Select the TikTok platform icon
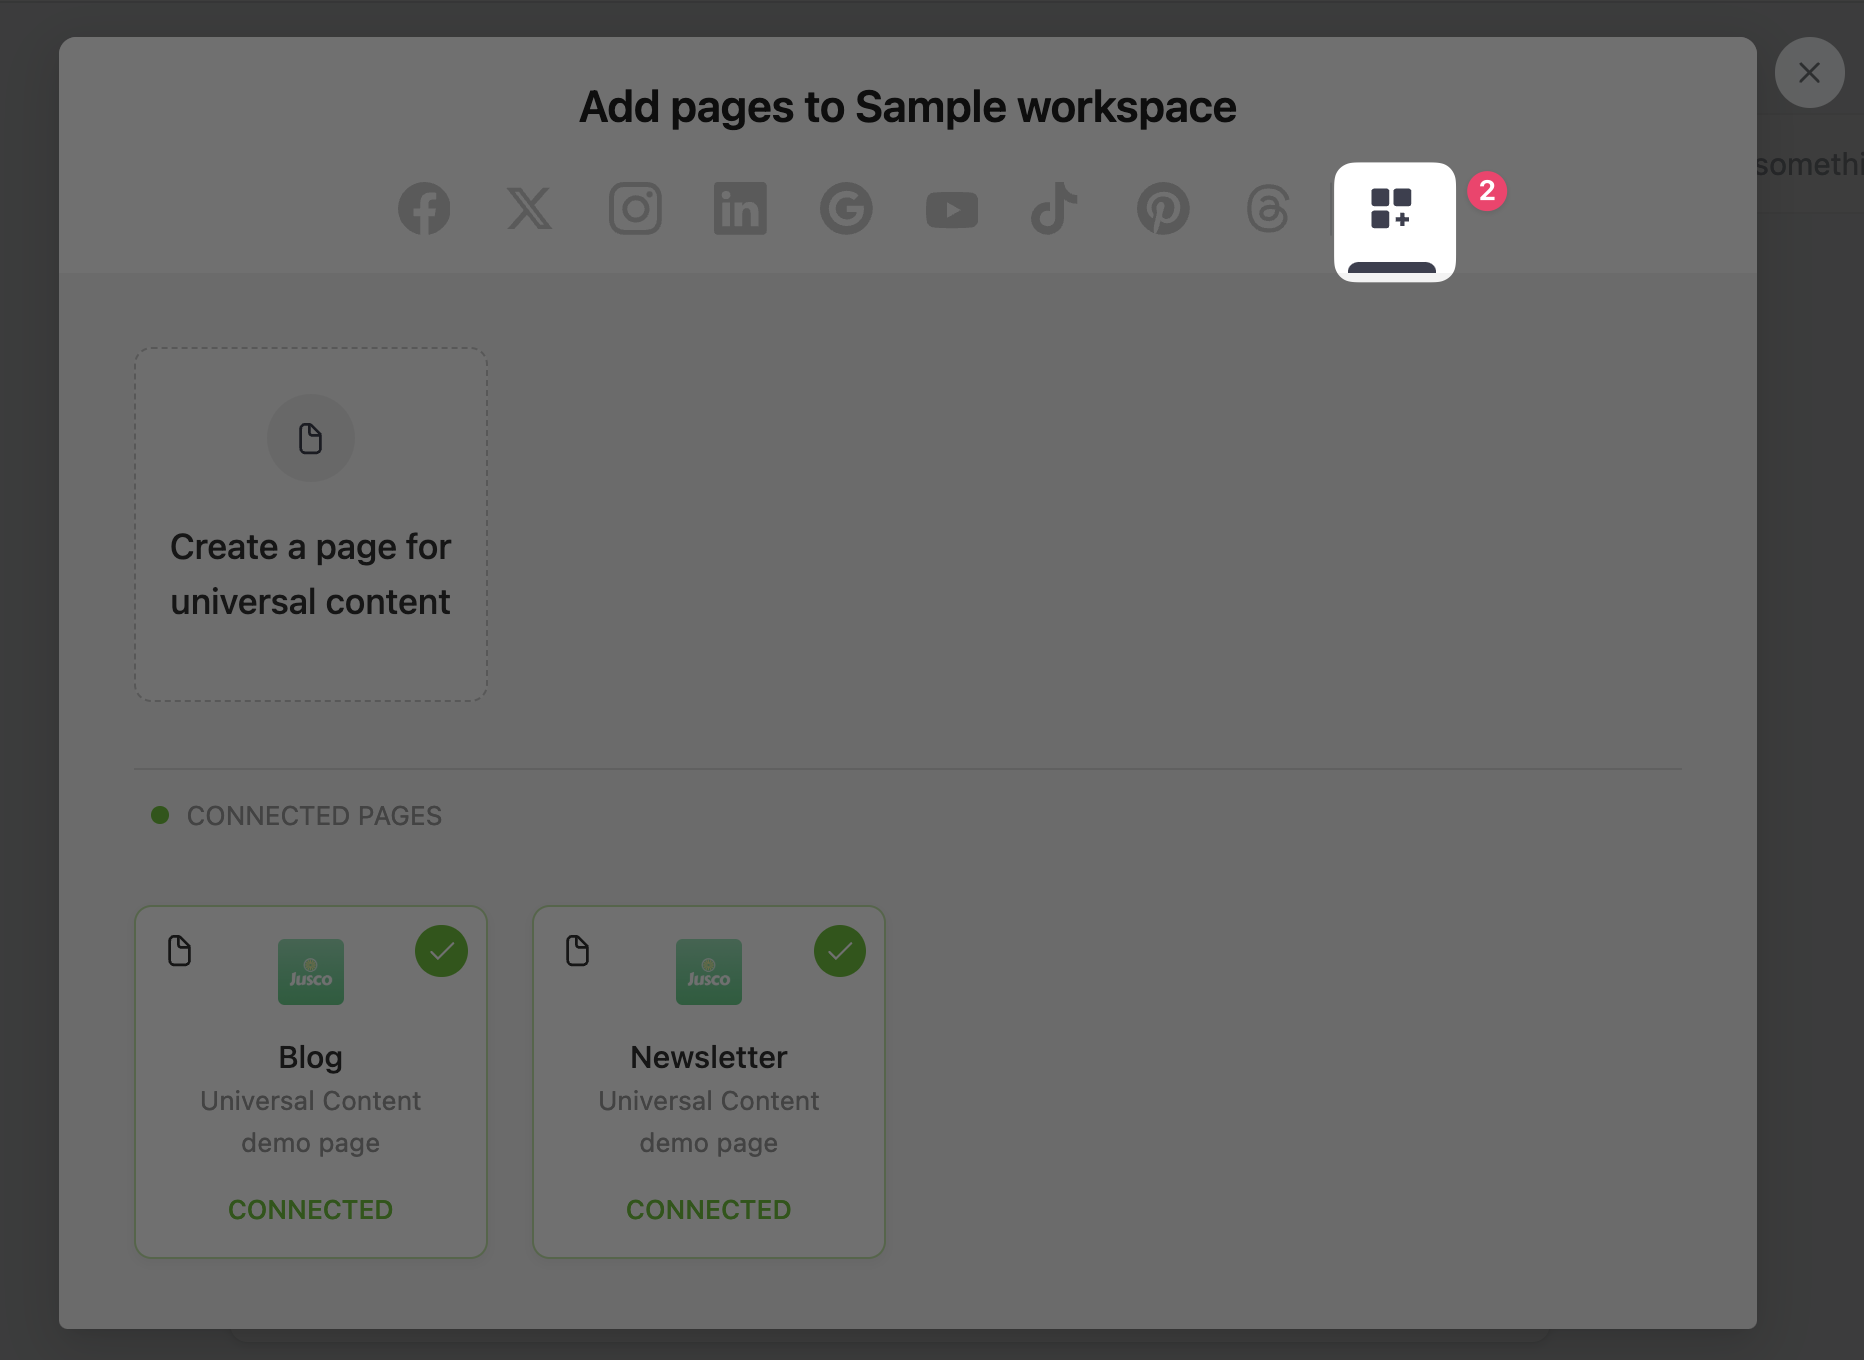This screenshot has width=1864, height=1360. coord(1054,209)
